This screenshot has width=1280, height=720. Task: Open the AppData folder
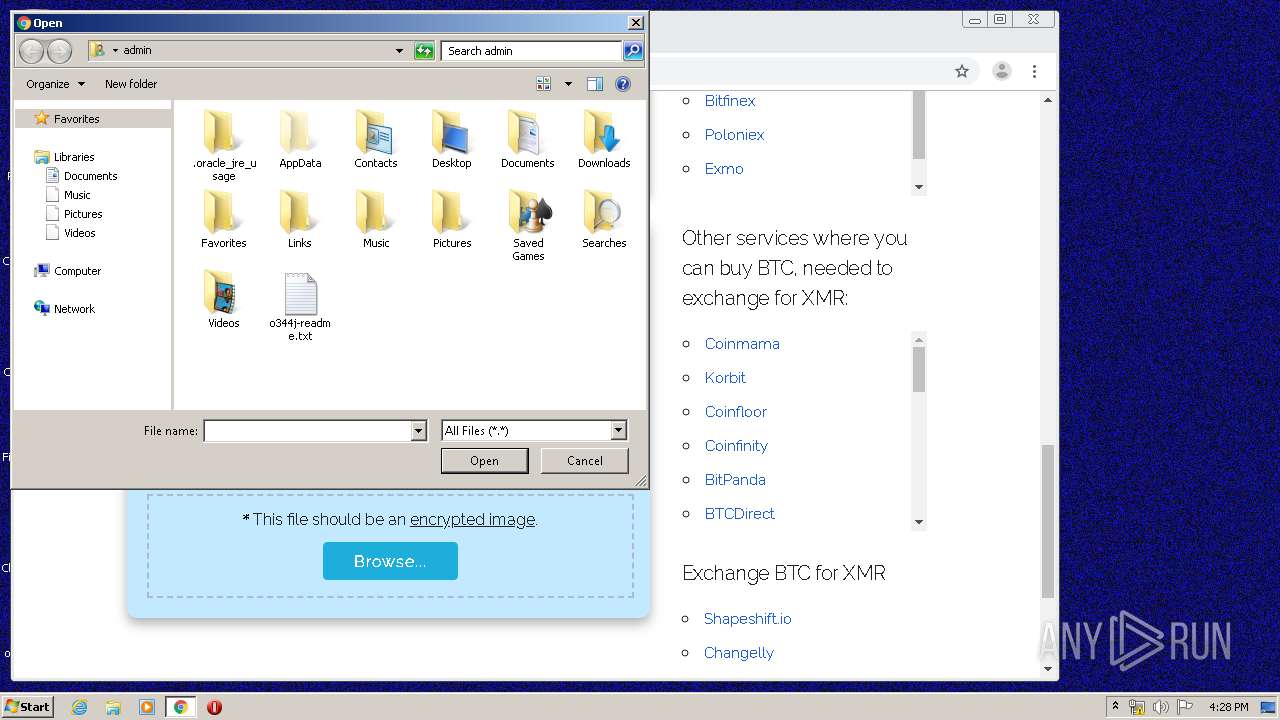click(x=300, y=139)
